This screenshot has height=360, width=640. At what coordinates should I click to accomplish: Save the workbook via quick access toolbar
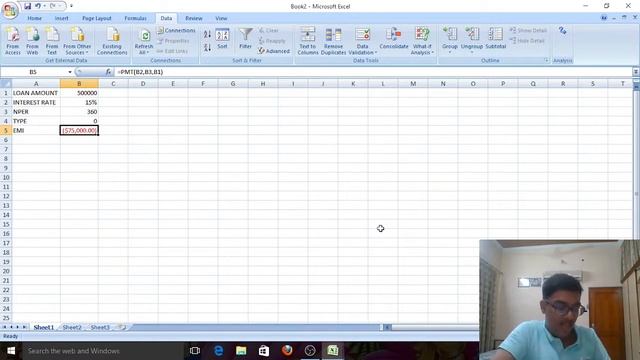(x=27, y=6)
